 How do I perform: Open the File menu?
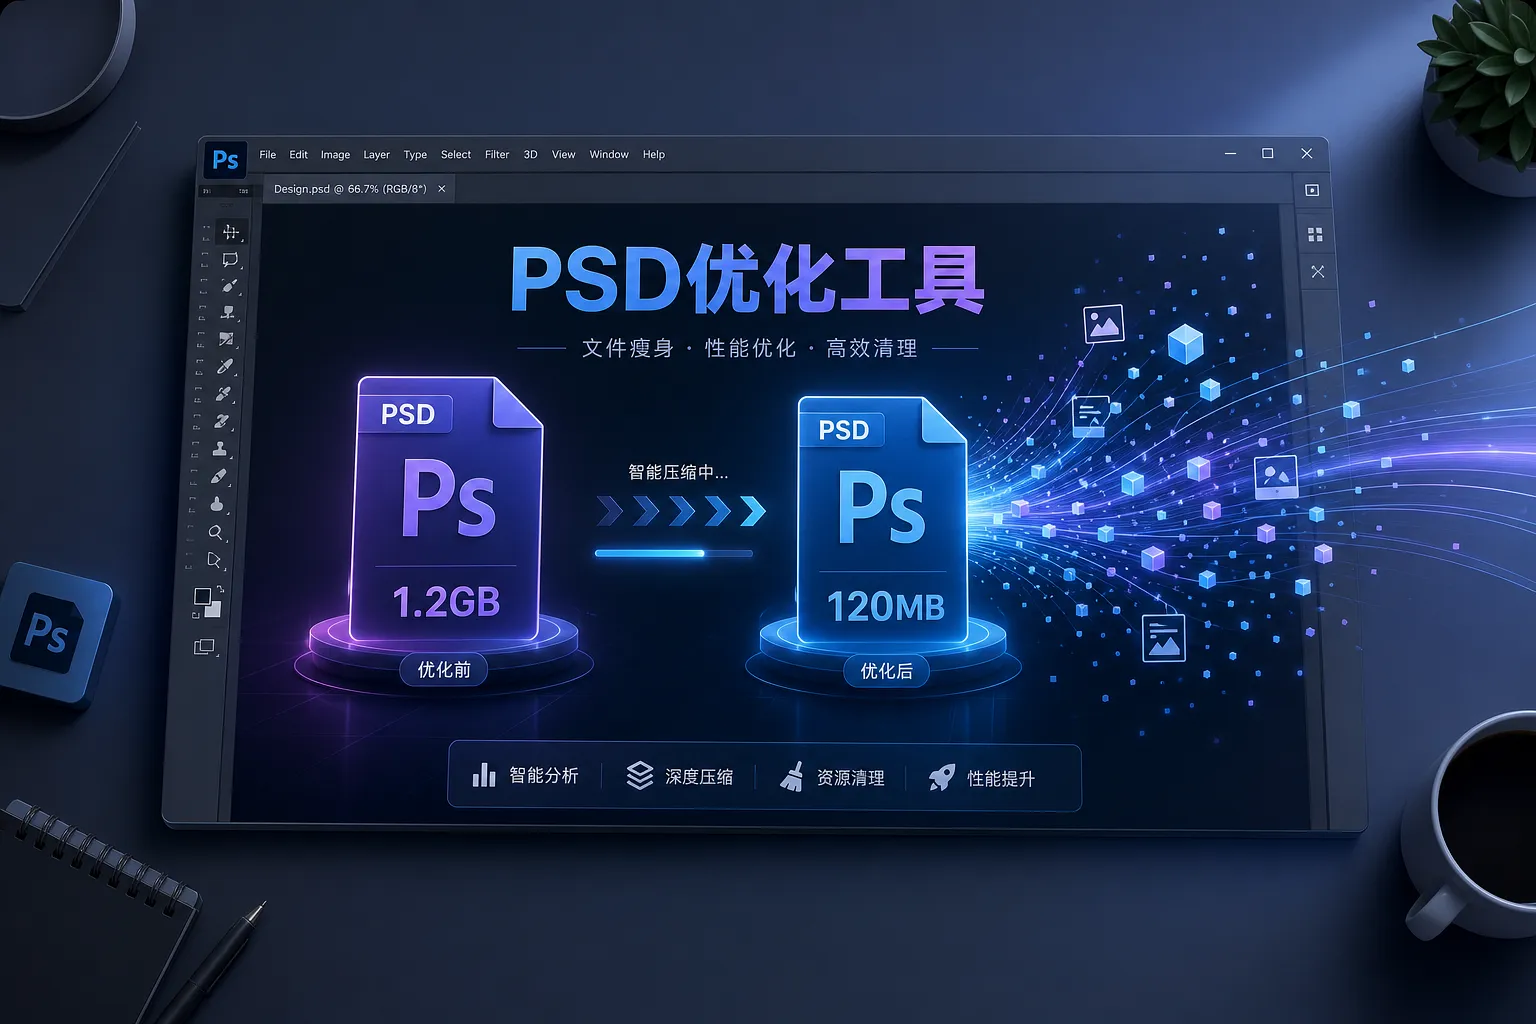pos(268,155)
